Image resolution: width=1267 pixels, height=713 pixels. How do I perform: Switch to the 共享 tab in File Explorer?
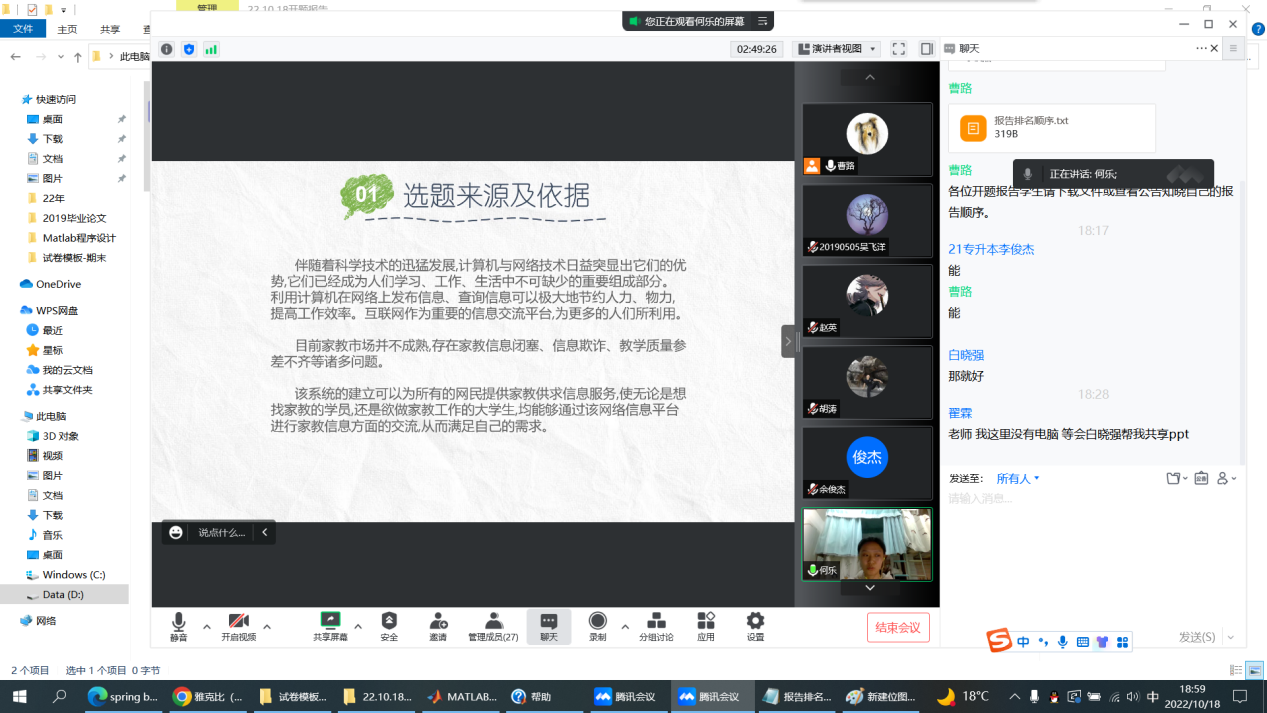(x=110, y=29)
